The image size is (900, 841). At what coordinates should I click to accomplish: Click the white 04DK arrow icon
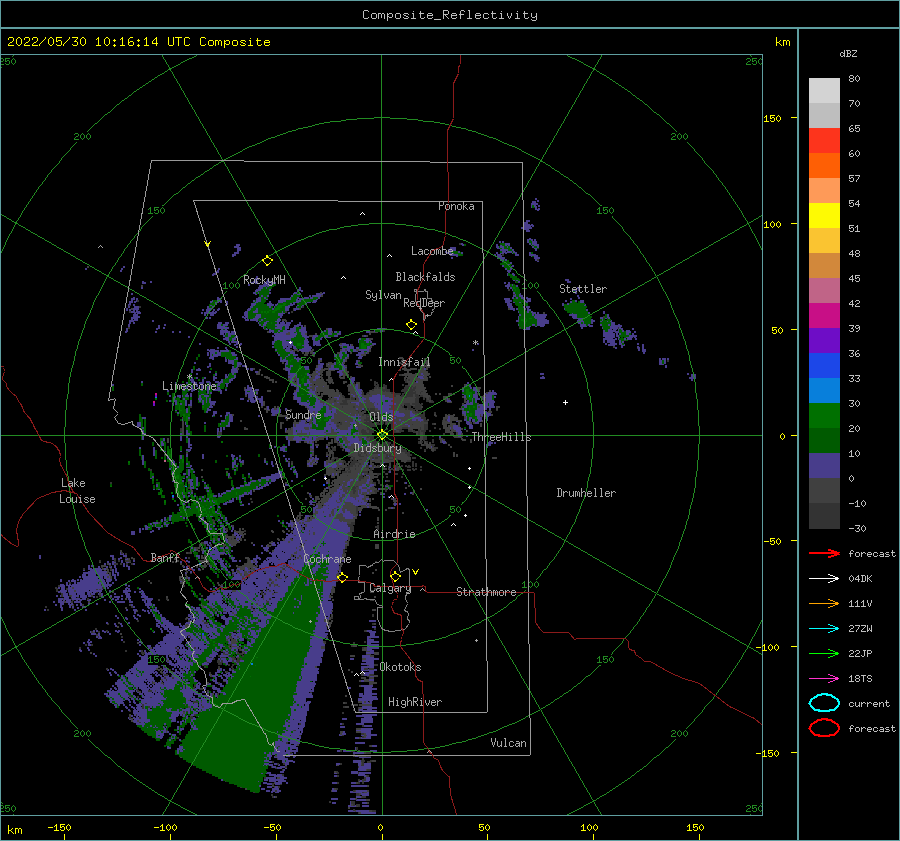point(824,579)
